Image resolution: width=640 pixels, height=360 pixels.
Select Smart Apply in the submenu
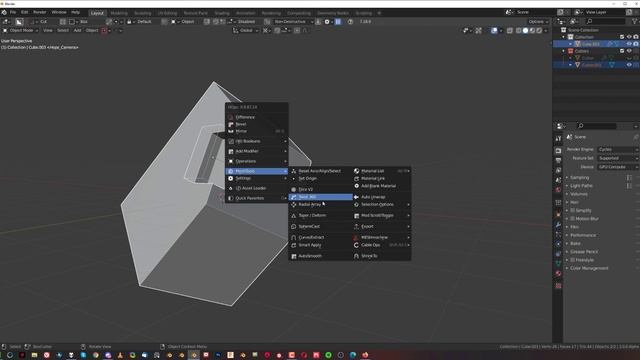point(320,245)
